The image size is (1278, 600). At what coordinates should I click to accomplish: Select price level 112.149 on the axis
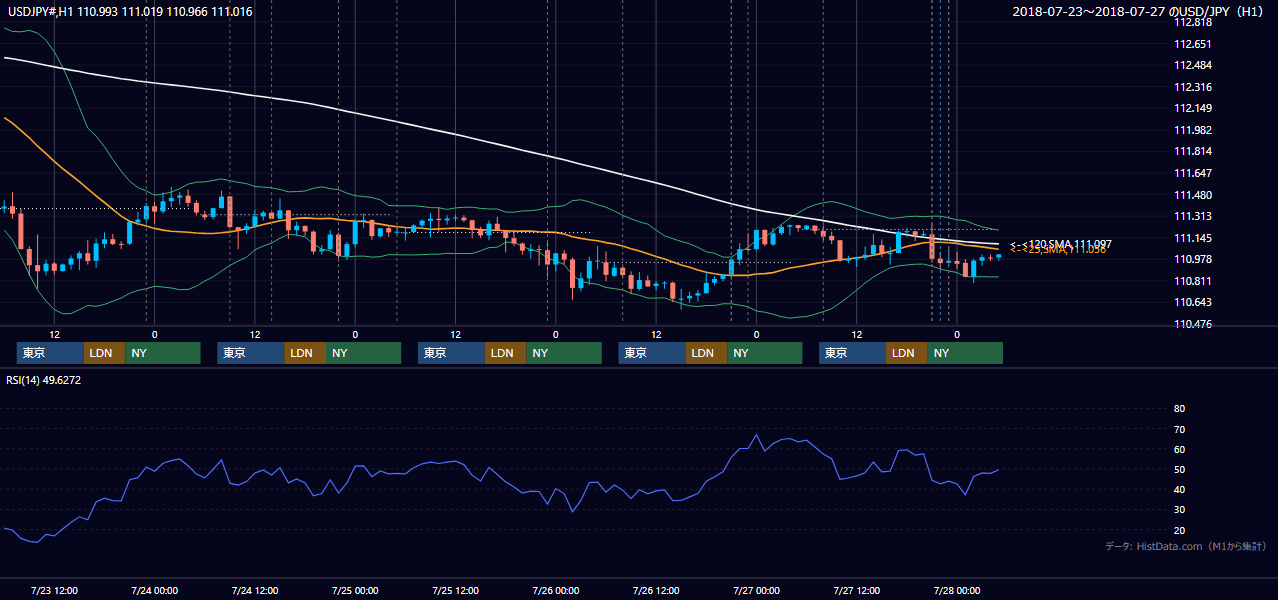pyautogui.click(x=1193, y=108)
